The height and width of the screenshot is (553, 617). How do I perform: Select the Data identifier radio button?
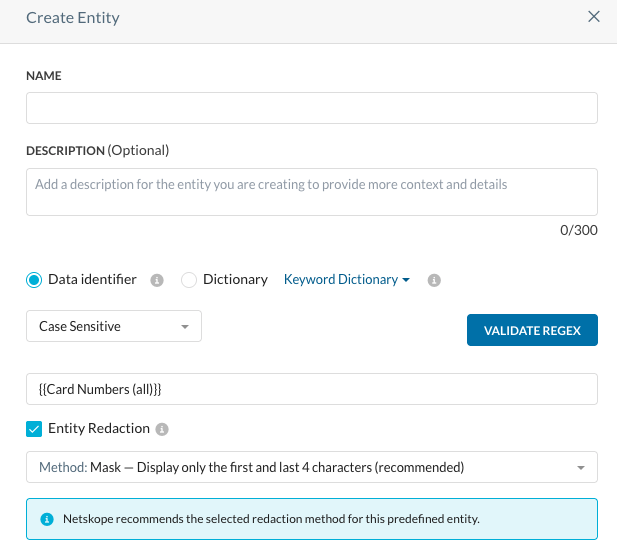click(34, 280)
